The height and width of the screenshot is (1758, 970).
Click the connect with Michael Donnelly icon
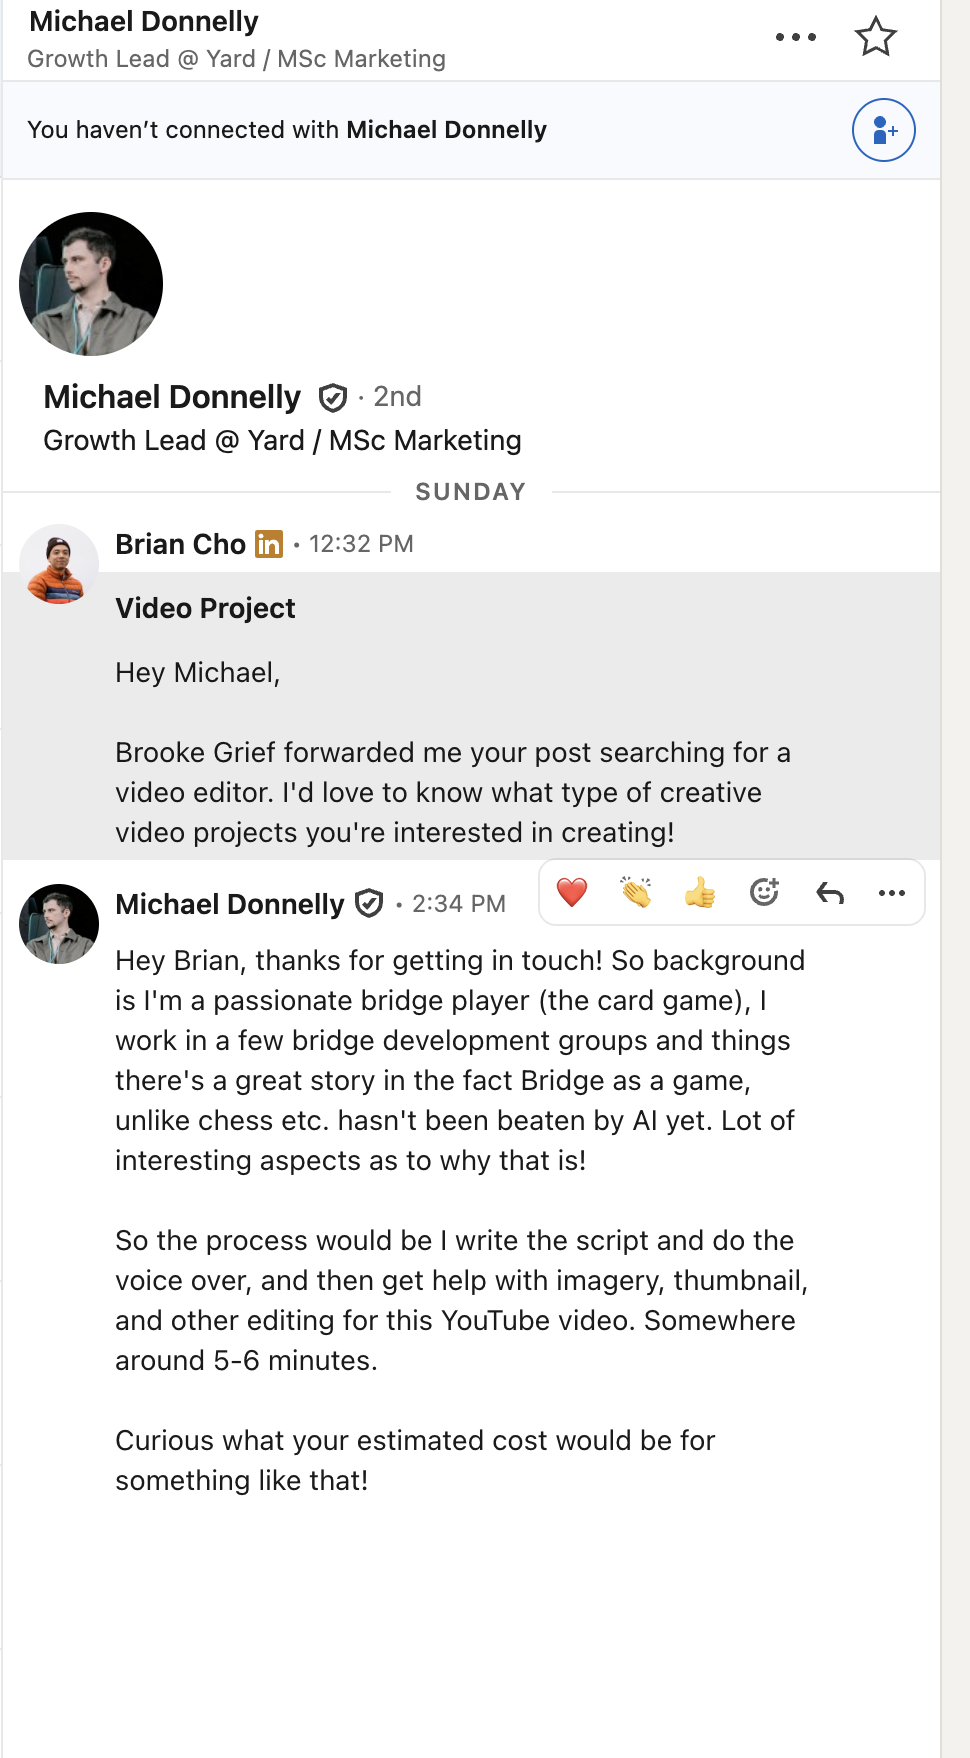coord(884,130)
